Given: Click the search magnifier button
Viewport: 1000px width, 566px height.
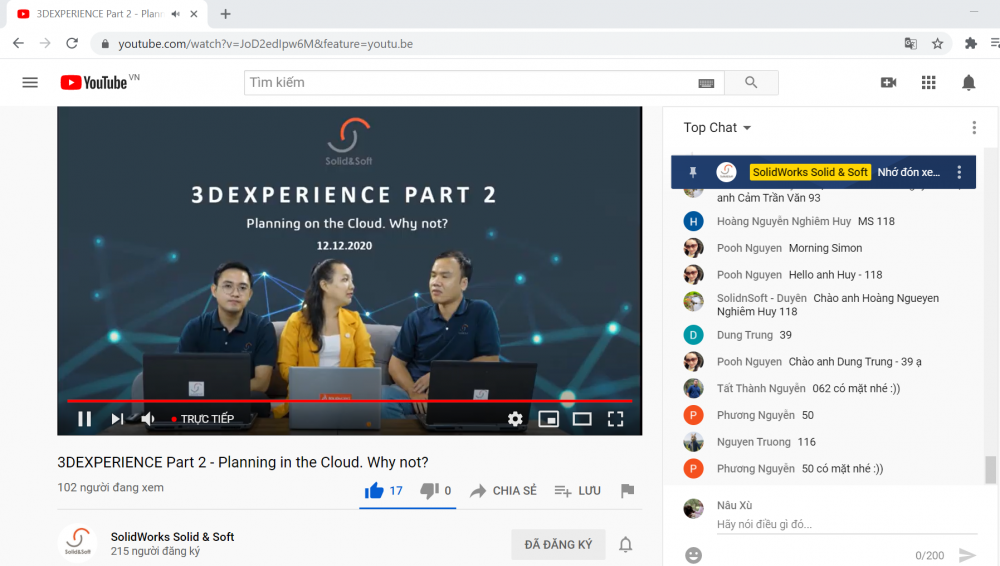Looking at the screenshot, I should coord(751,82).
